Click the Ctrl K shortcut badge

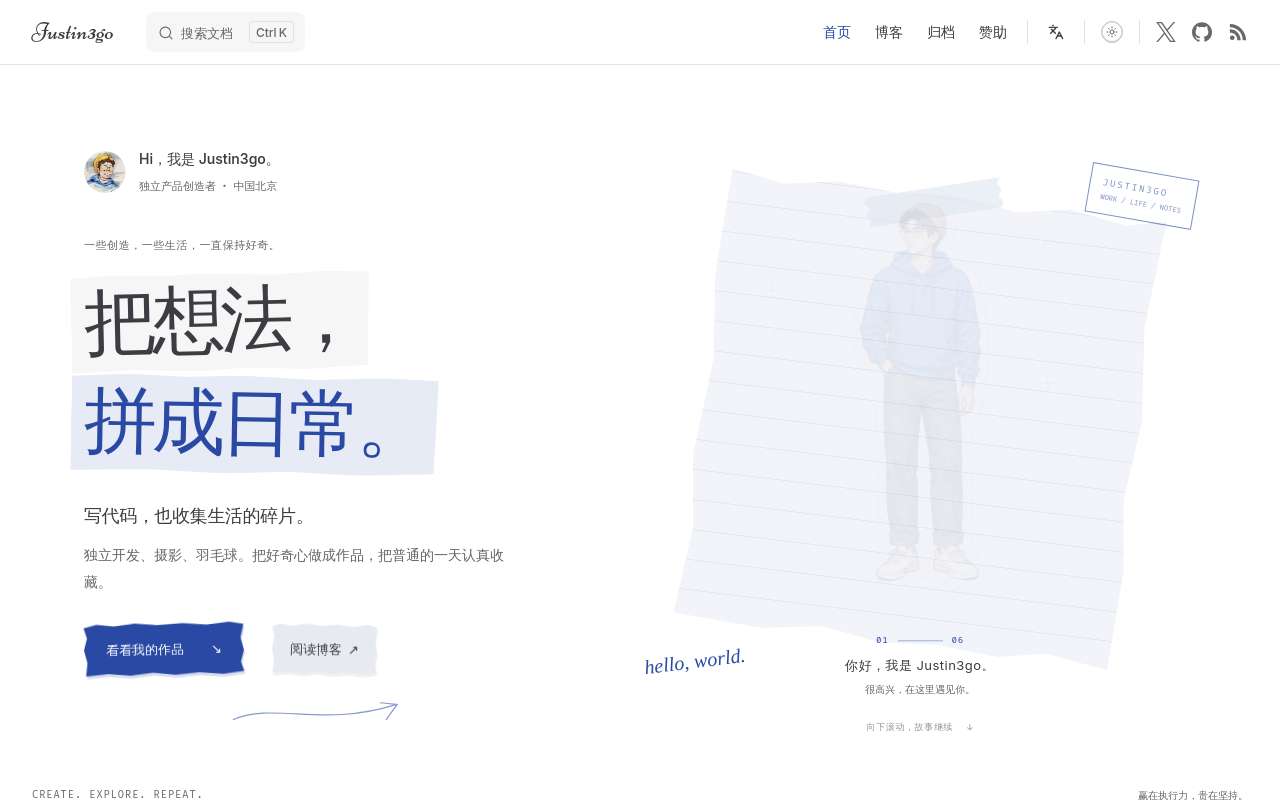(271, 32)
